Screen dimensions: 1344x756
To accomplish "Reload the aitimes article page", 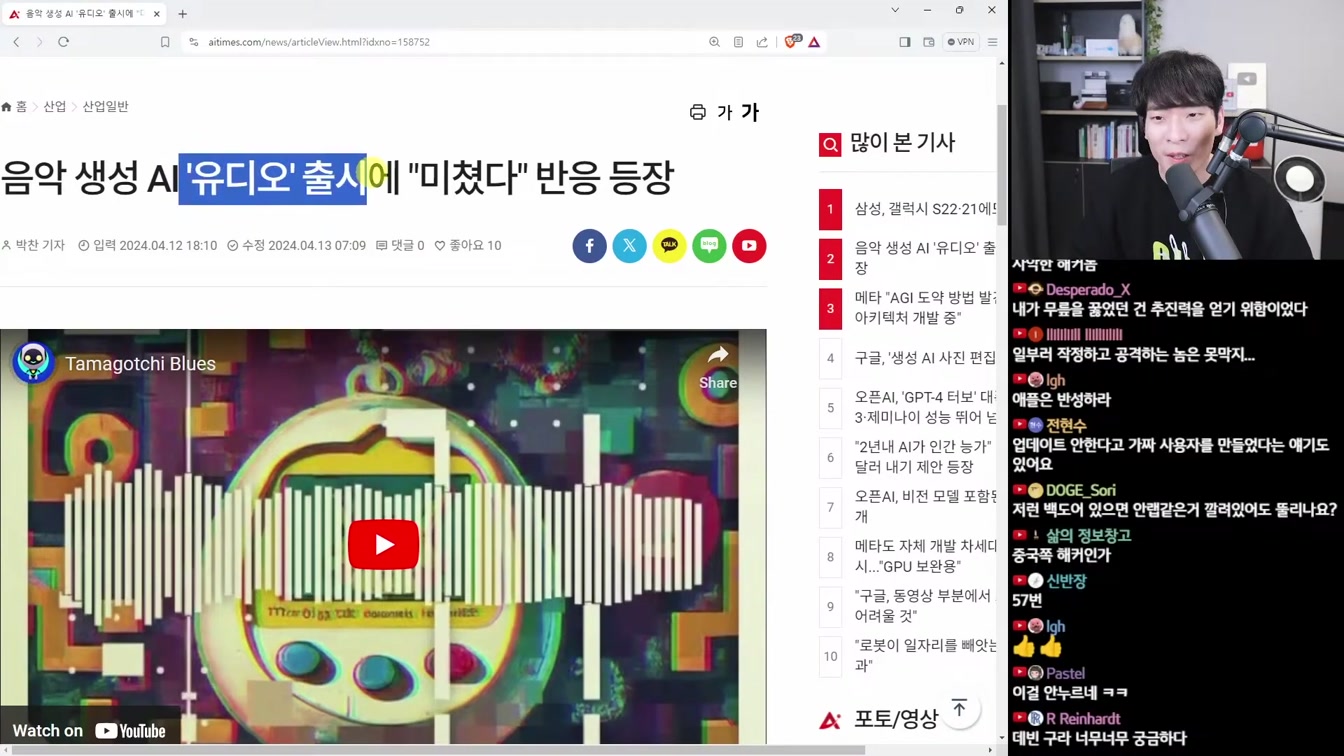I will pyautogui.click(x=63, y=42).
